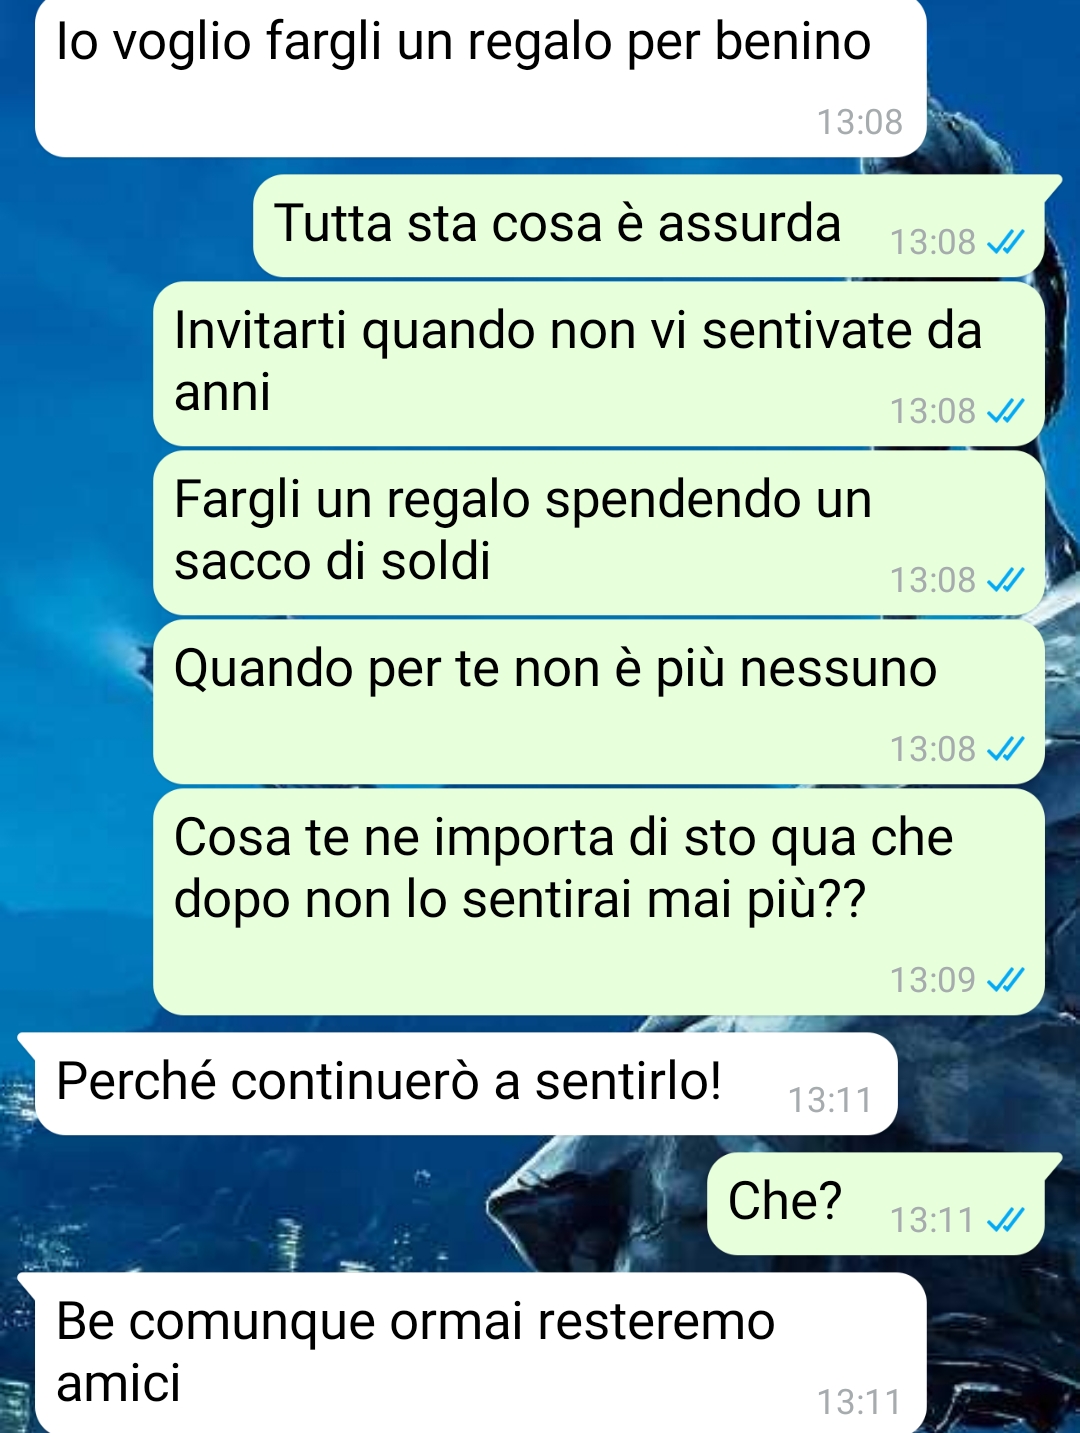Tap the double check mark beside 'Tutta sta cosa è assurda'
The height and width of the screenshot is (1433, 1080).
pyautogui.click(x=1005, y=242)
